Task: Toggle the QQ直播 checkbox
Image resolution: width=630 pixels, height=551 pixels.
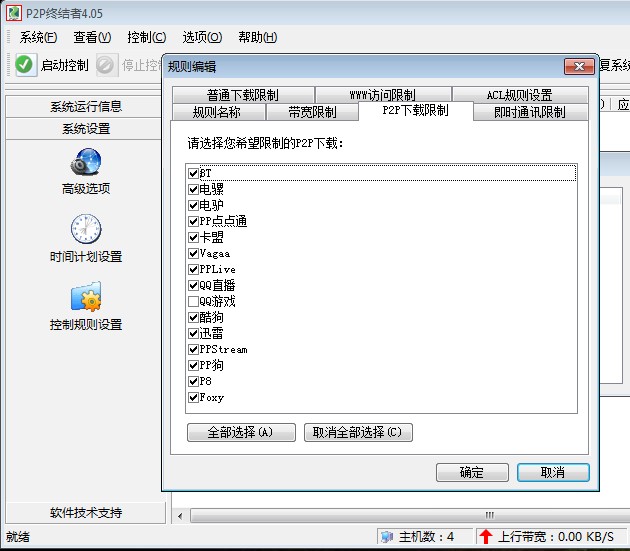Action: (x=193, y=285)
